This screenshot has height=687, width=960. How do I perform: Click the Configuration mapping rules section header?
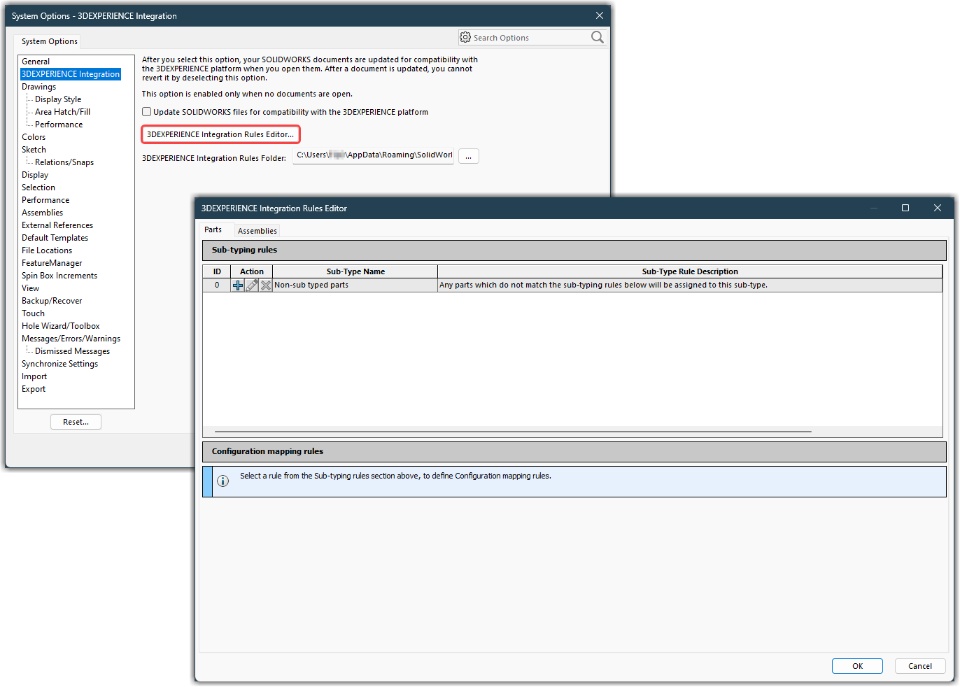click(x=574, y=452)
